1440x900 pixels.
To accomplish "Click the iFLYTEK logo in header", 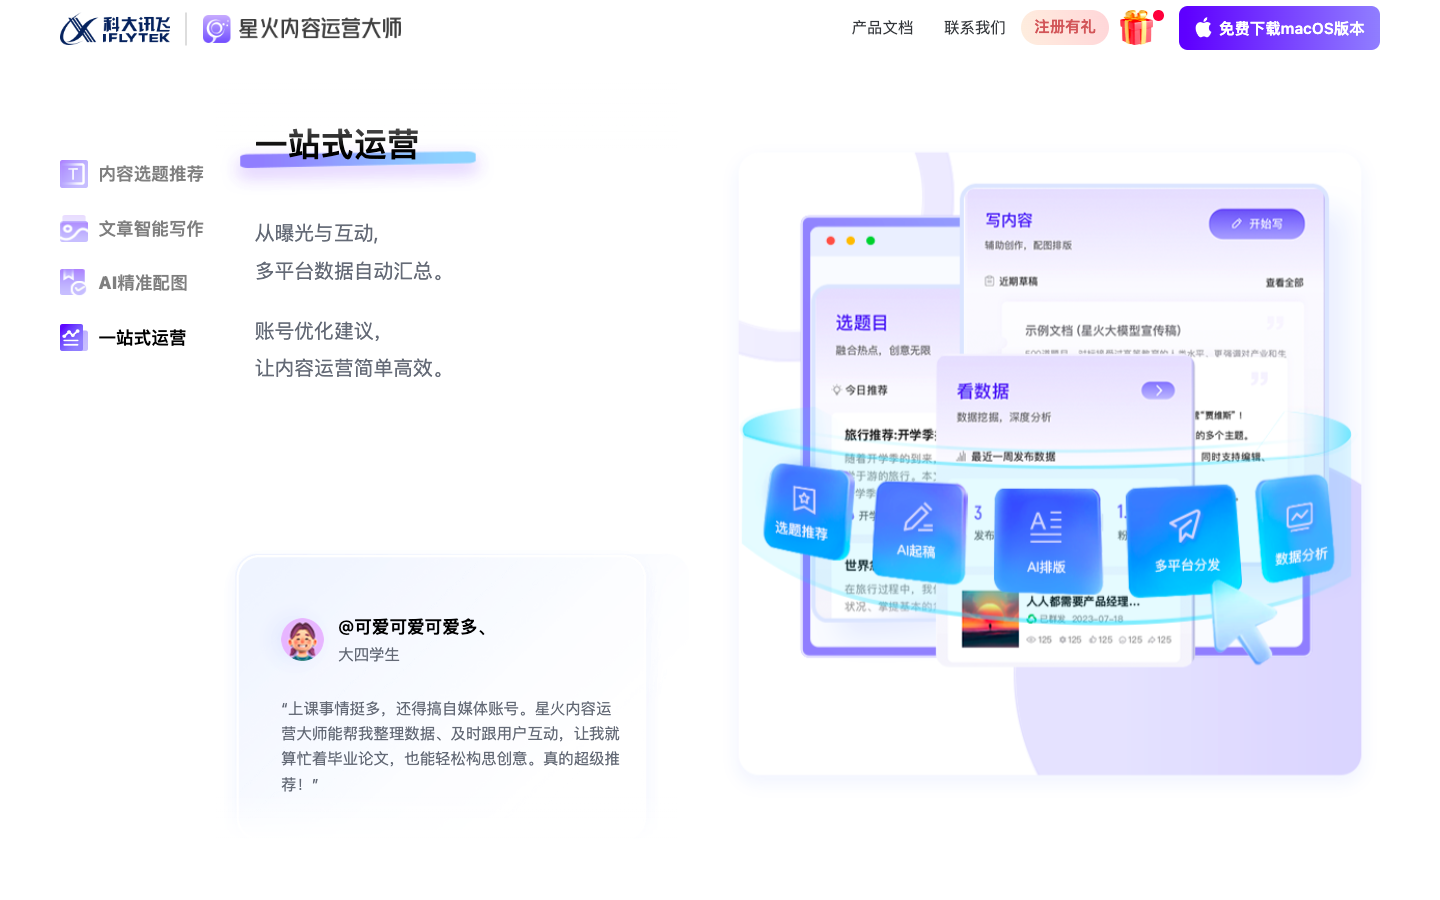I will click(115, 29).
